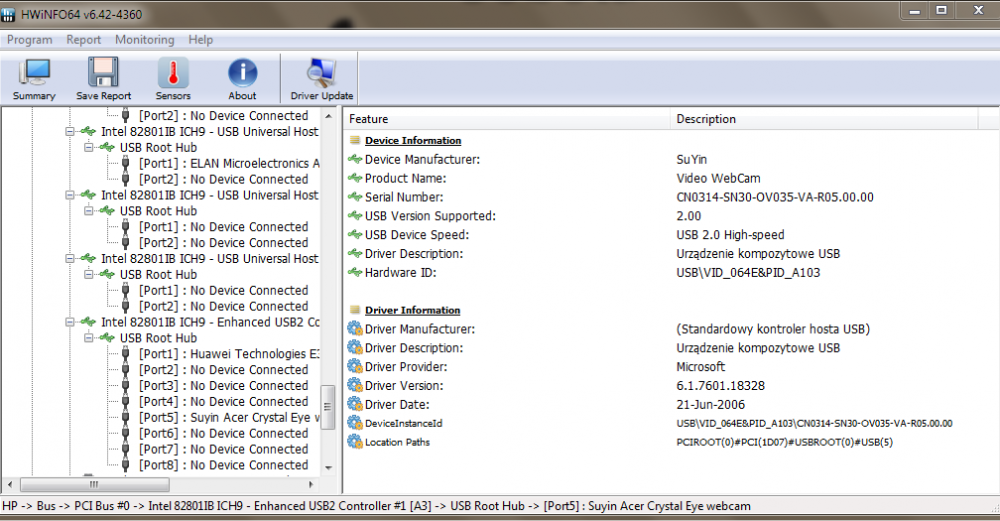Click USB icon beside Product Name
Image resolution: width=1000 pixels, height=521 pixels.
[355, 178]
